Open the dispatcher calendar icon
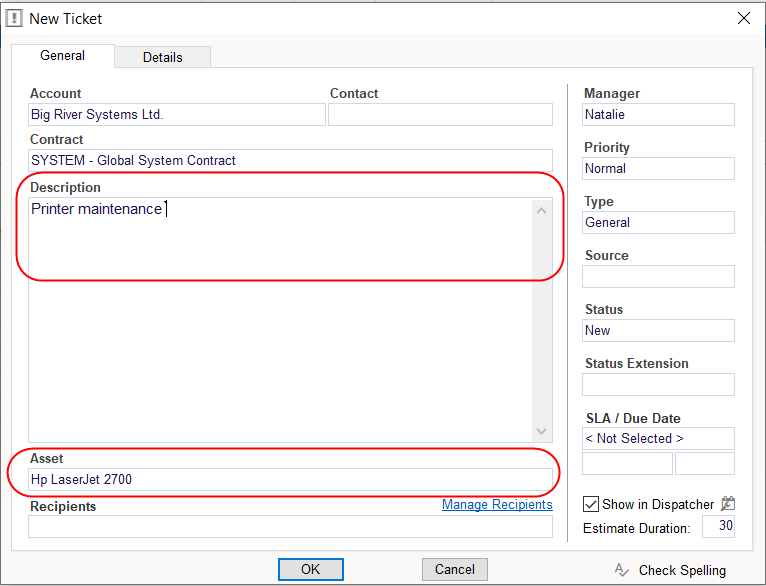Viewport: 766px width, 586px height. (x=728, y=505)
